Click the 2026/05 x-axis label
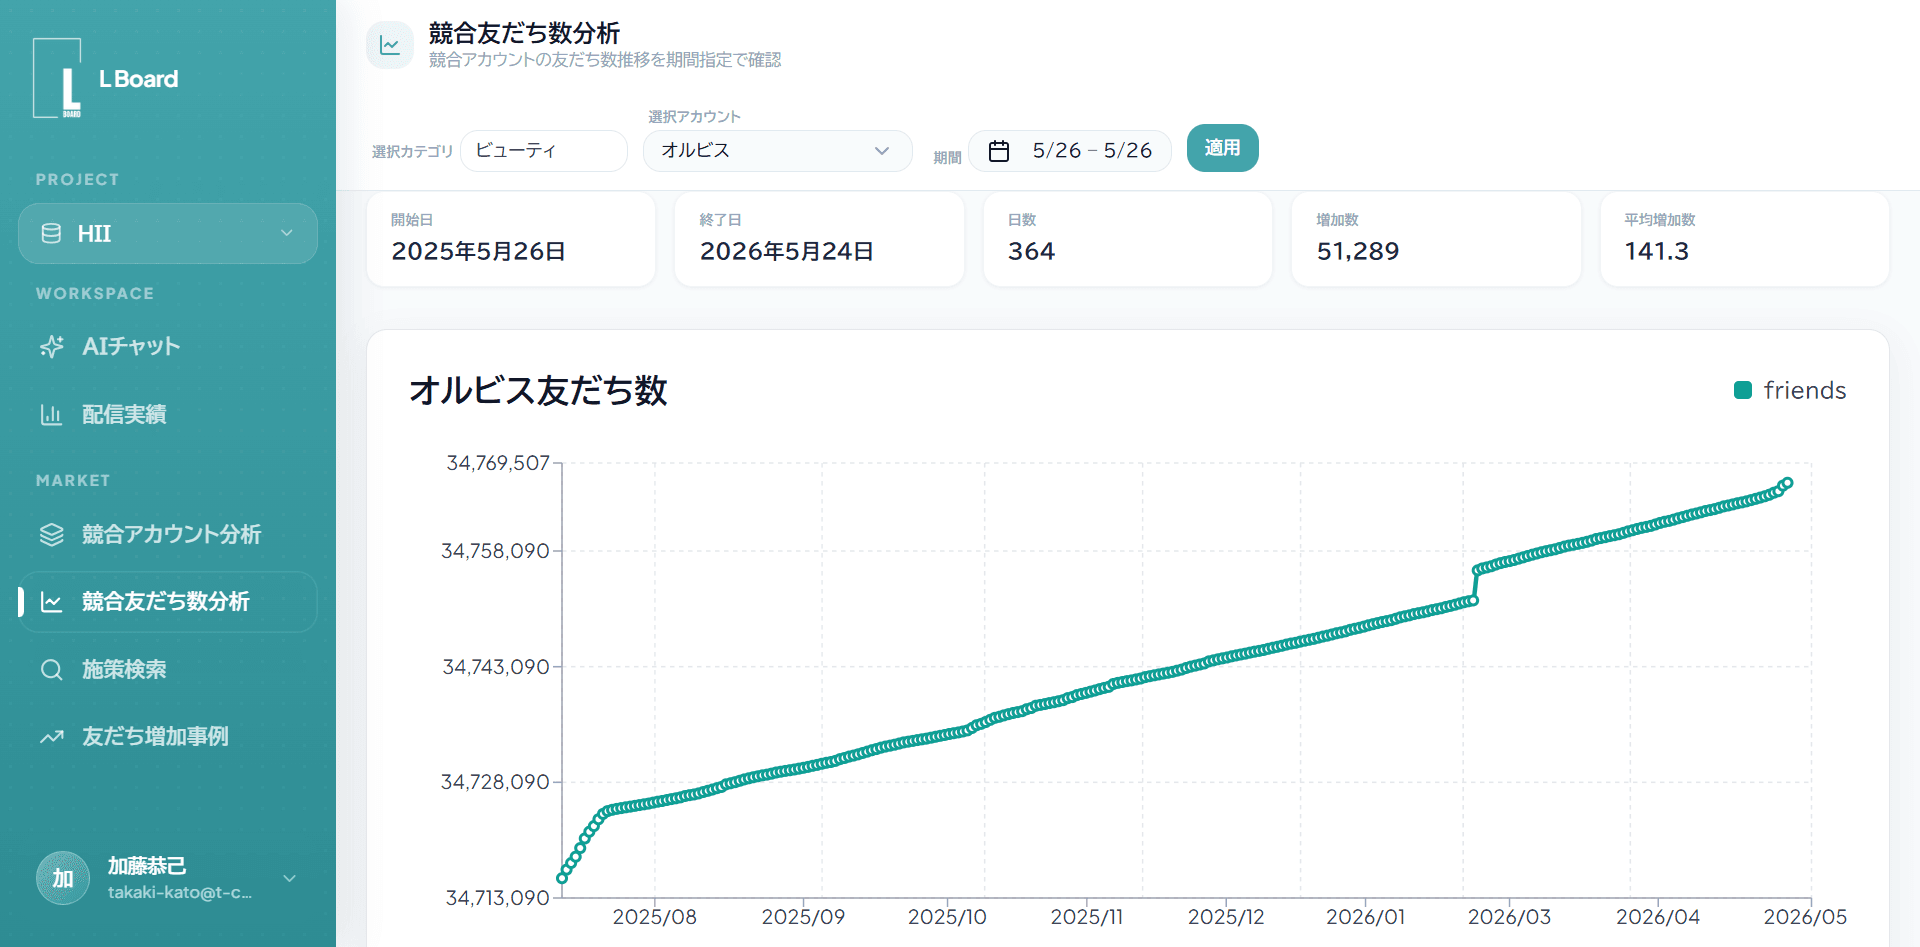 click(1805, 917)
